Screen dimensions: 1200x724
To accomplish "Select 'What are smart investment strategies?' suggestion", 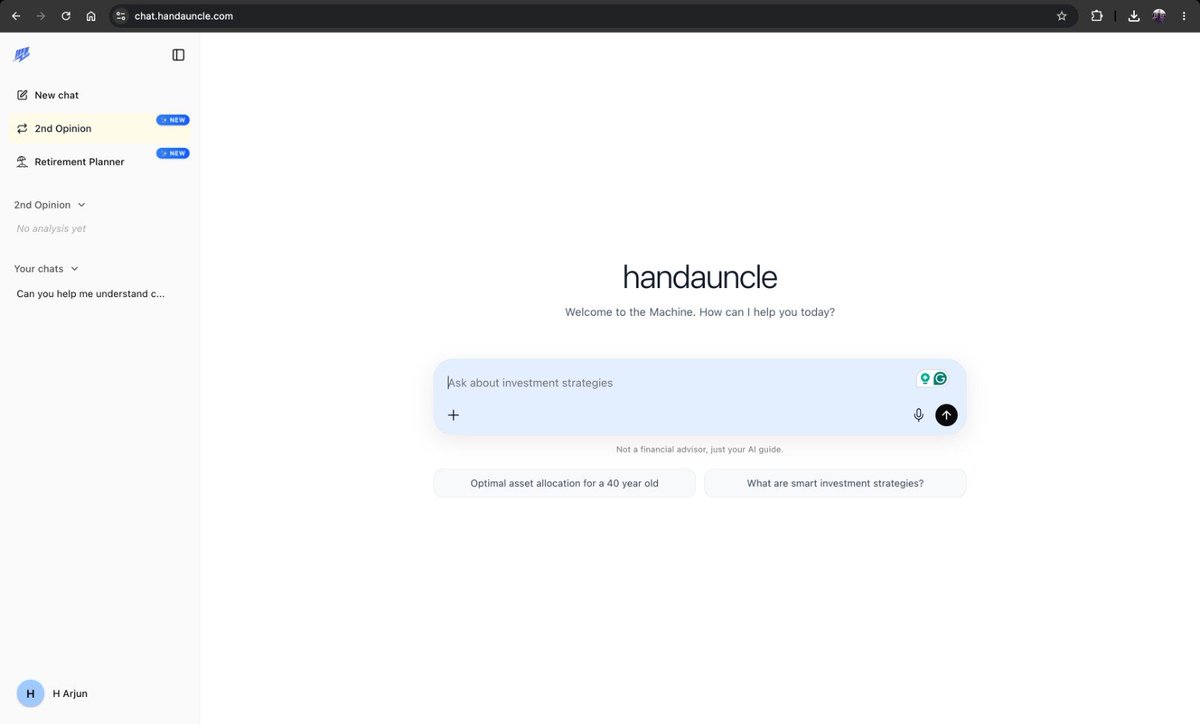I will [835, 483].
